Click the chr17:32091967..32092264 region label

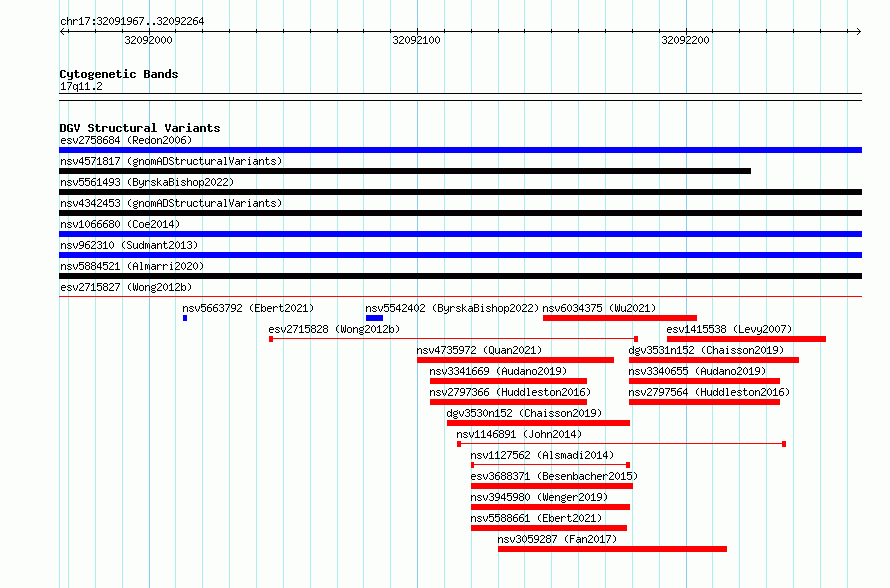click(132, 21)
